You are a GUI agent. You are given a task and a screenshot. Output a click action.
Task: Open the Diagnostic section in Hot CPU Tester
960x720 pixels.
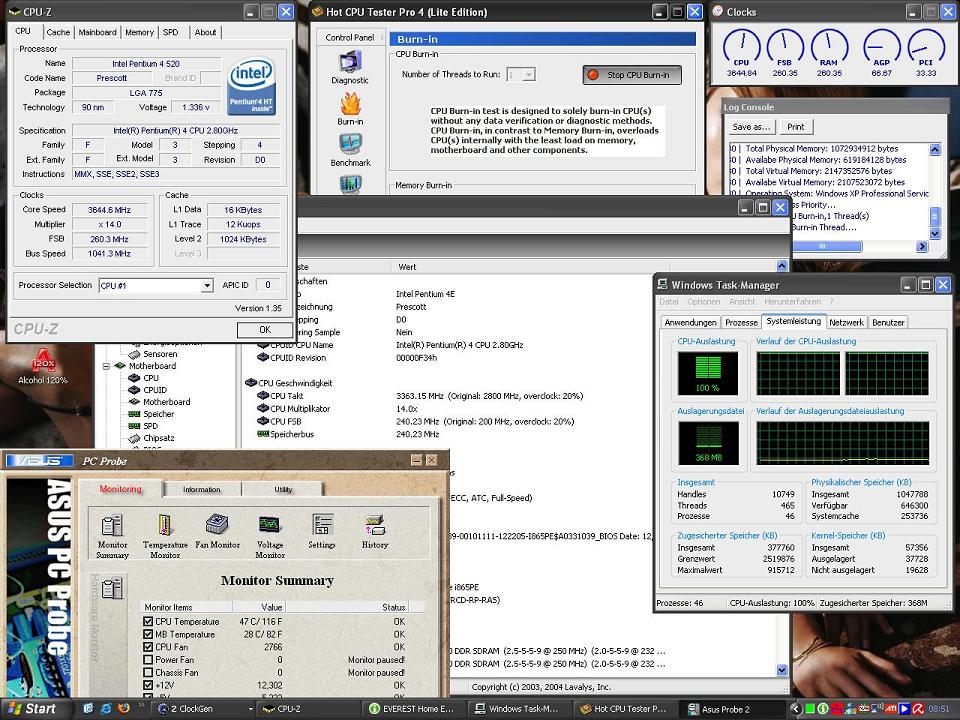[350, 67]
